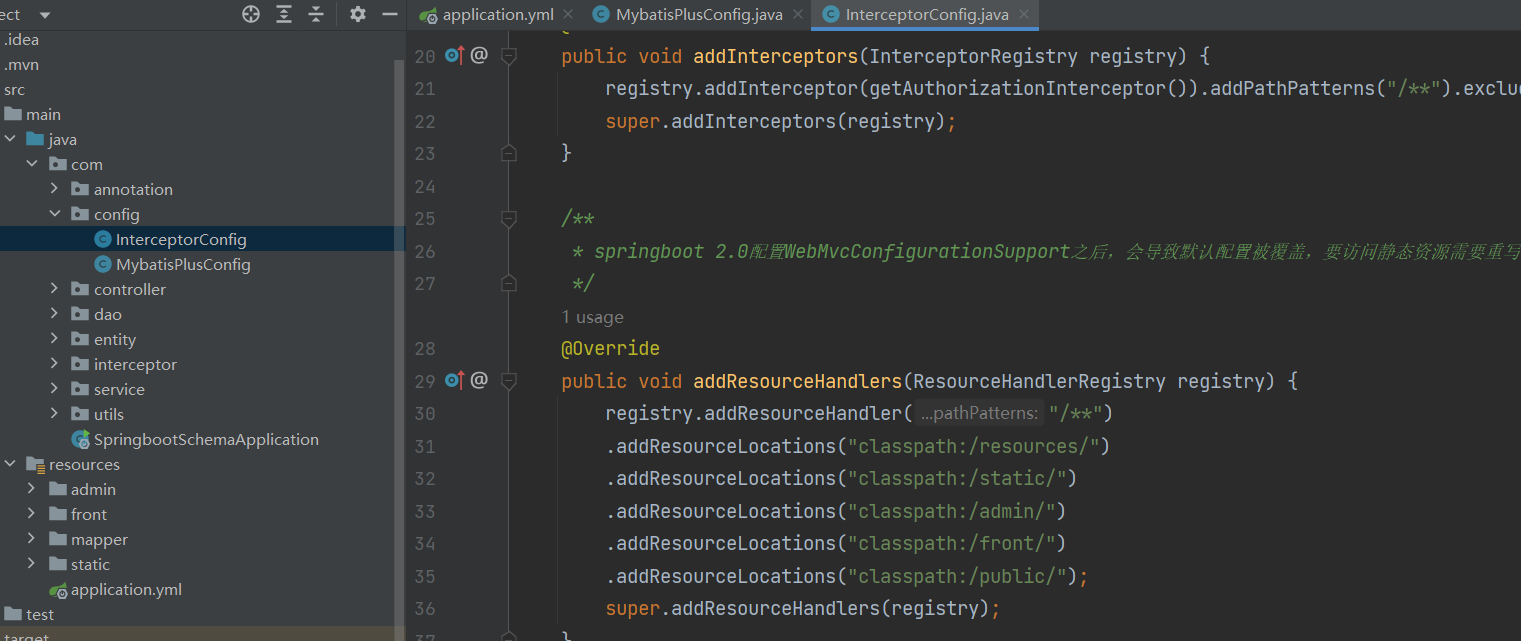Expand the utils package
The height and width of the screenshot is (641, 1521).
(x=55, y=414)
